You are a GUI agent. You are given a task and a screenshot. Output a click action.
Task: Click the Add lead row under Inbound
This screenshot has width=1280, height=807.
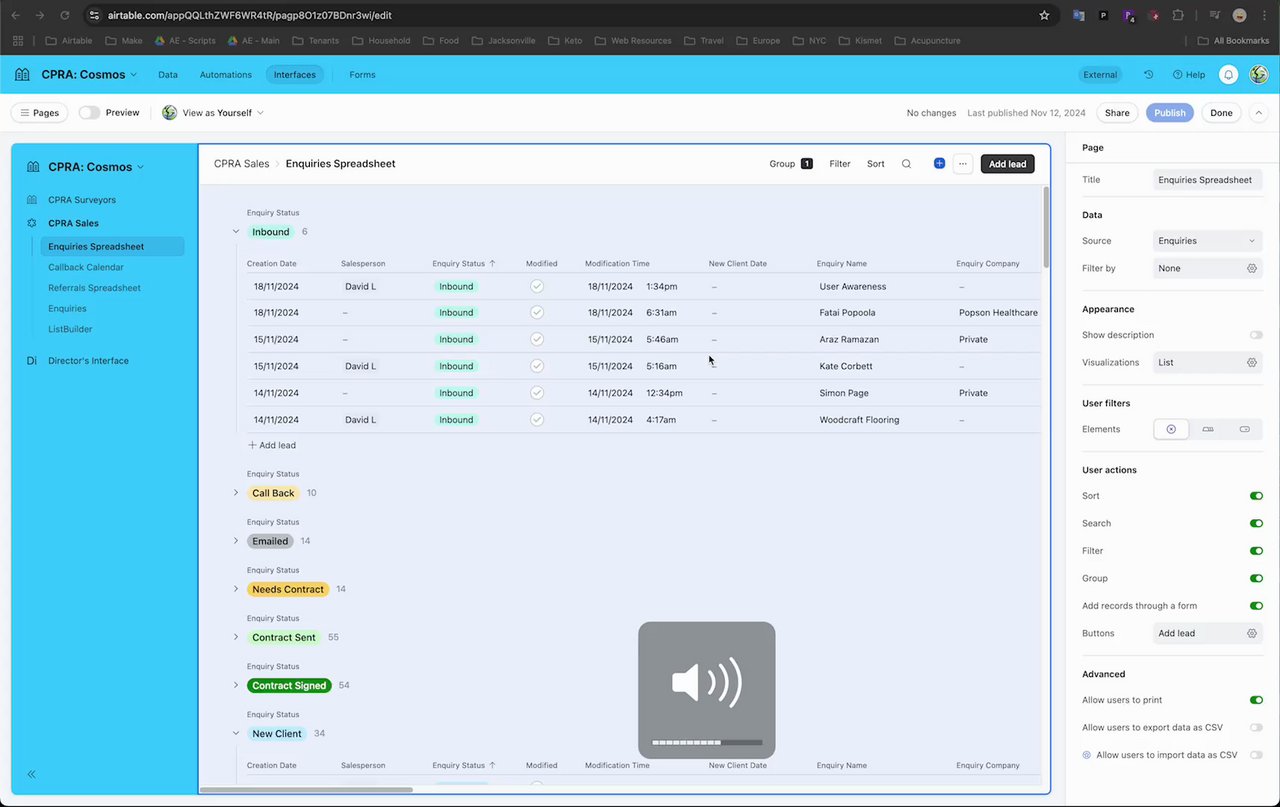pos(272,445)
